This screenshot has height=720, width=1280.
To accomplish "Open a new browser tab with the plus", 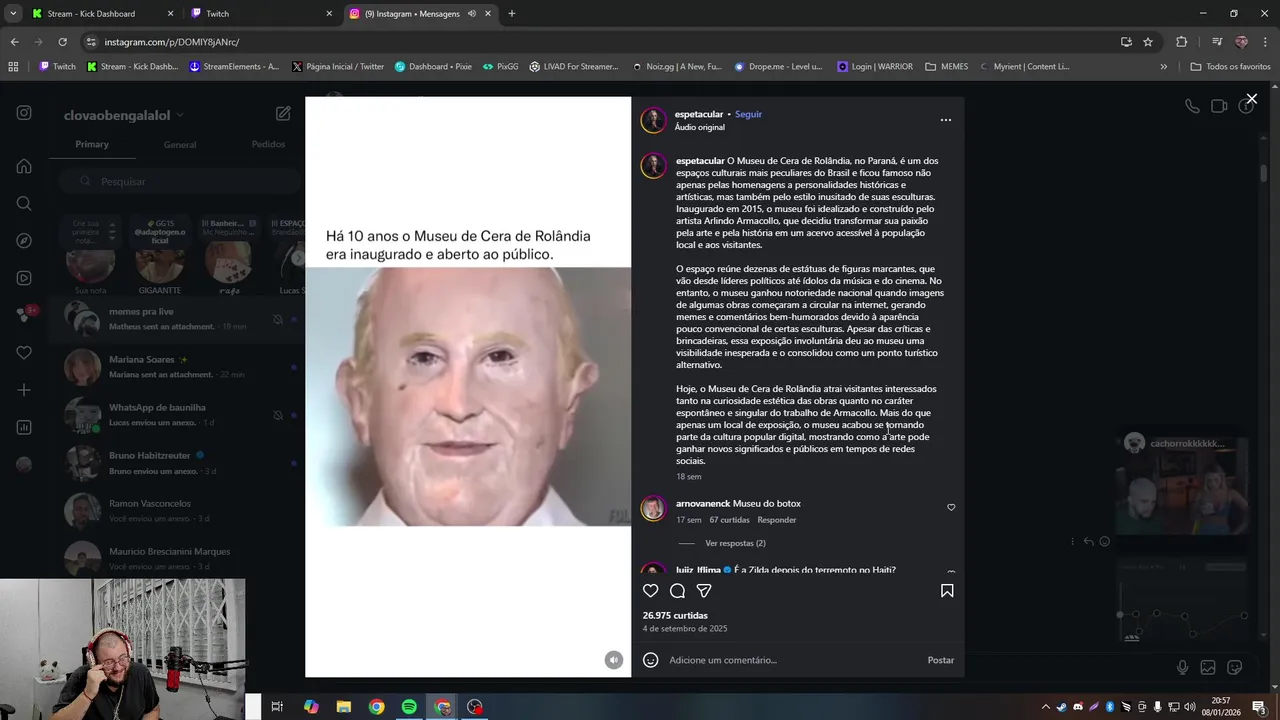I will pyautogui.click(x=511, y=14).
